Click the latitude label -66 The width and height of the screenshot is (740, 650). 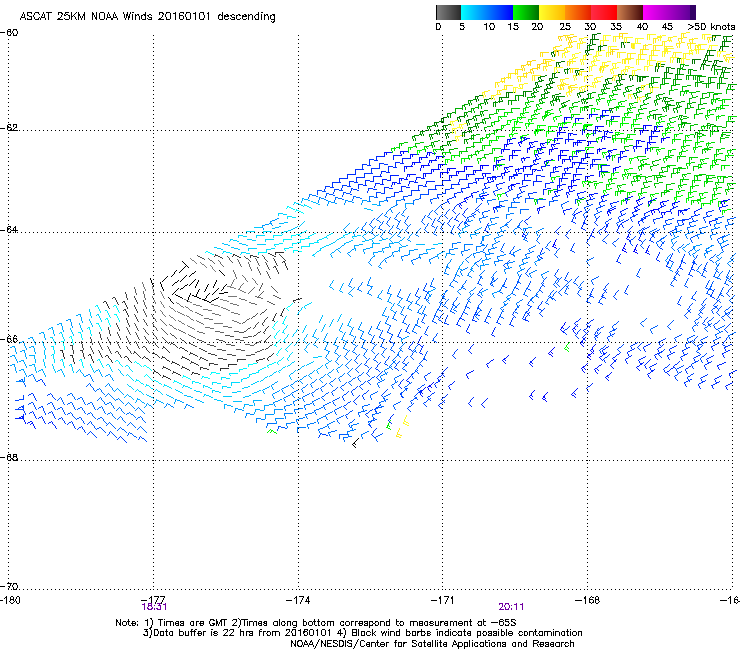(9, 339)
